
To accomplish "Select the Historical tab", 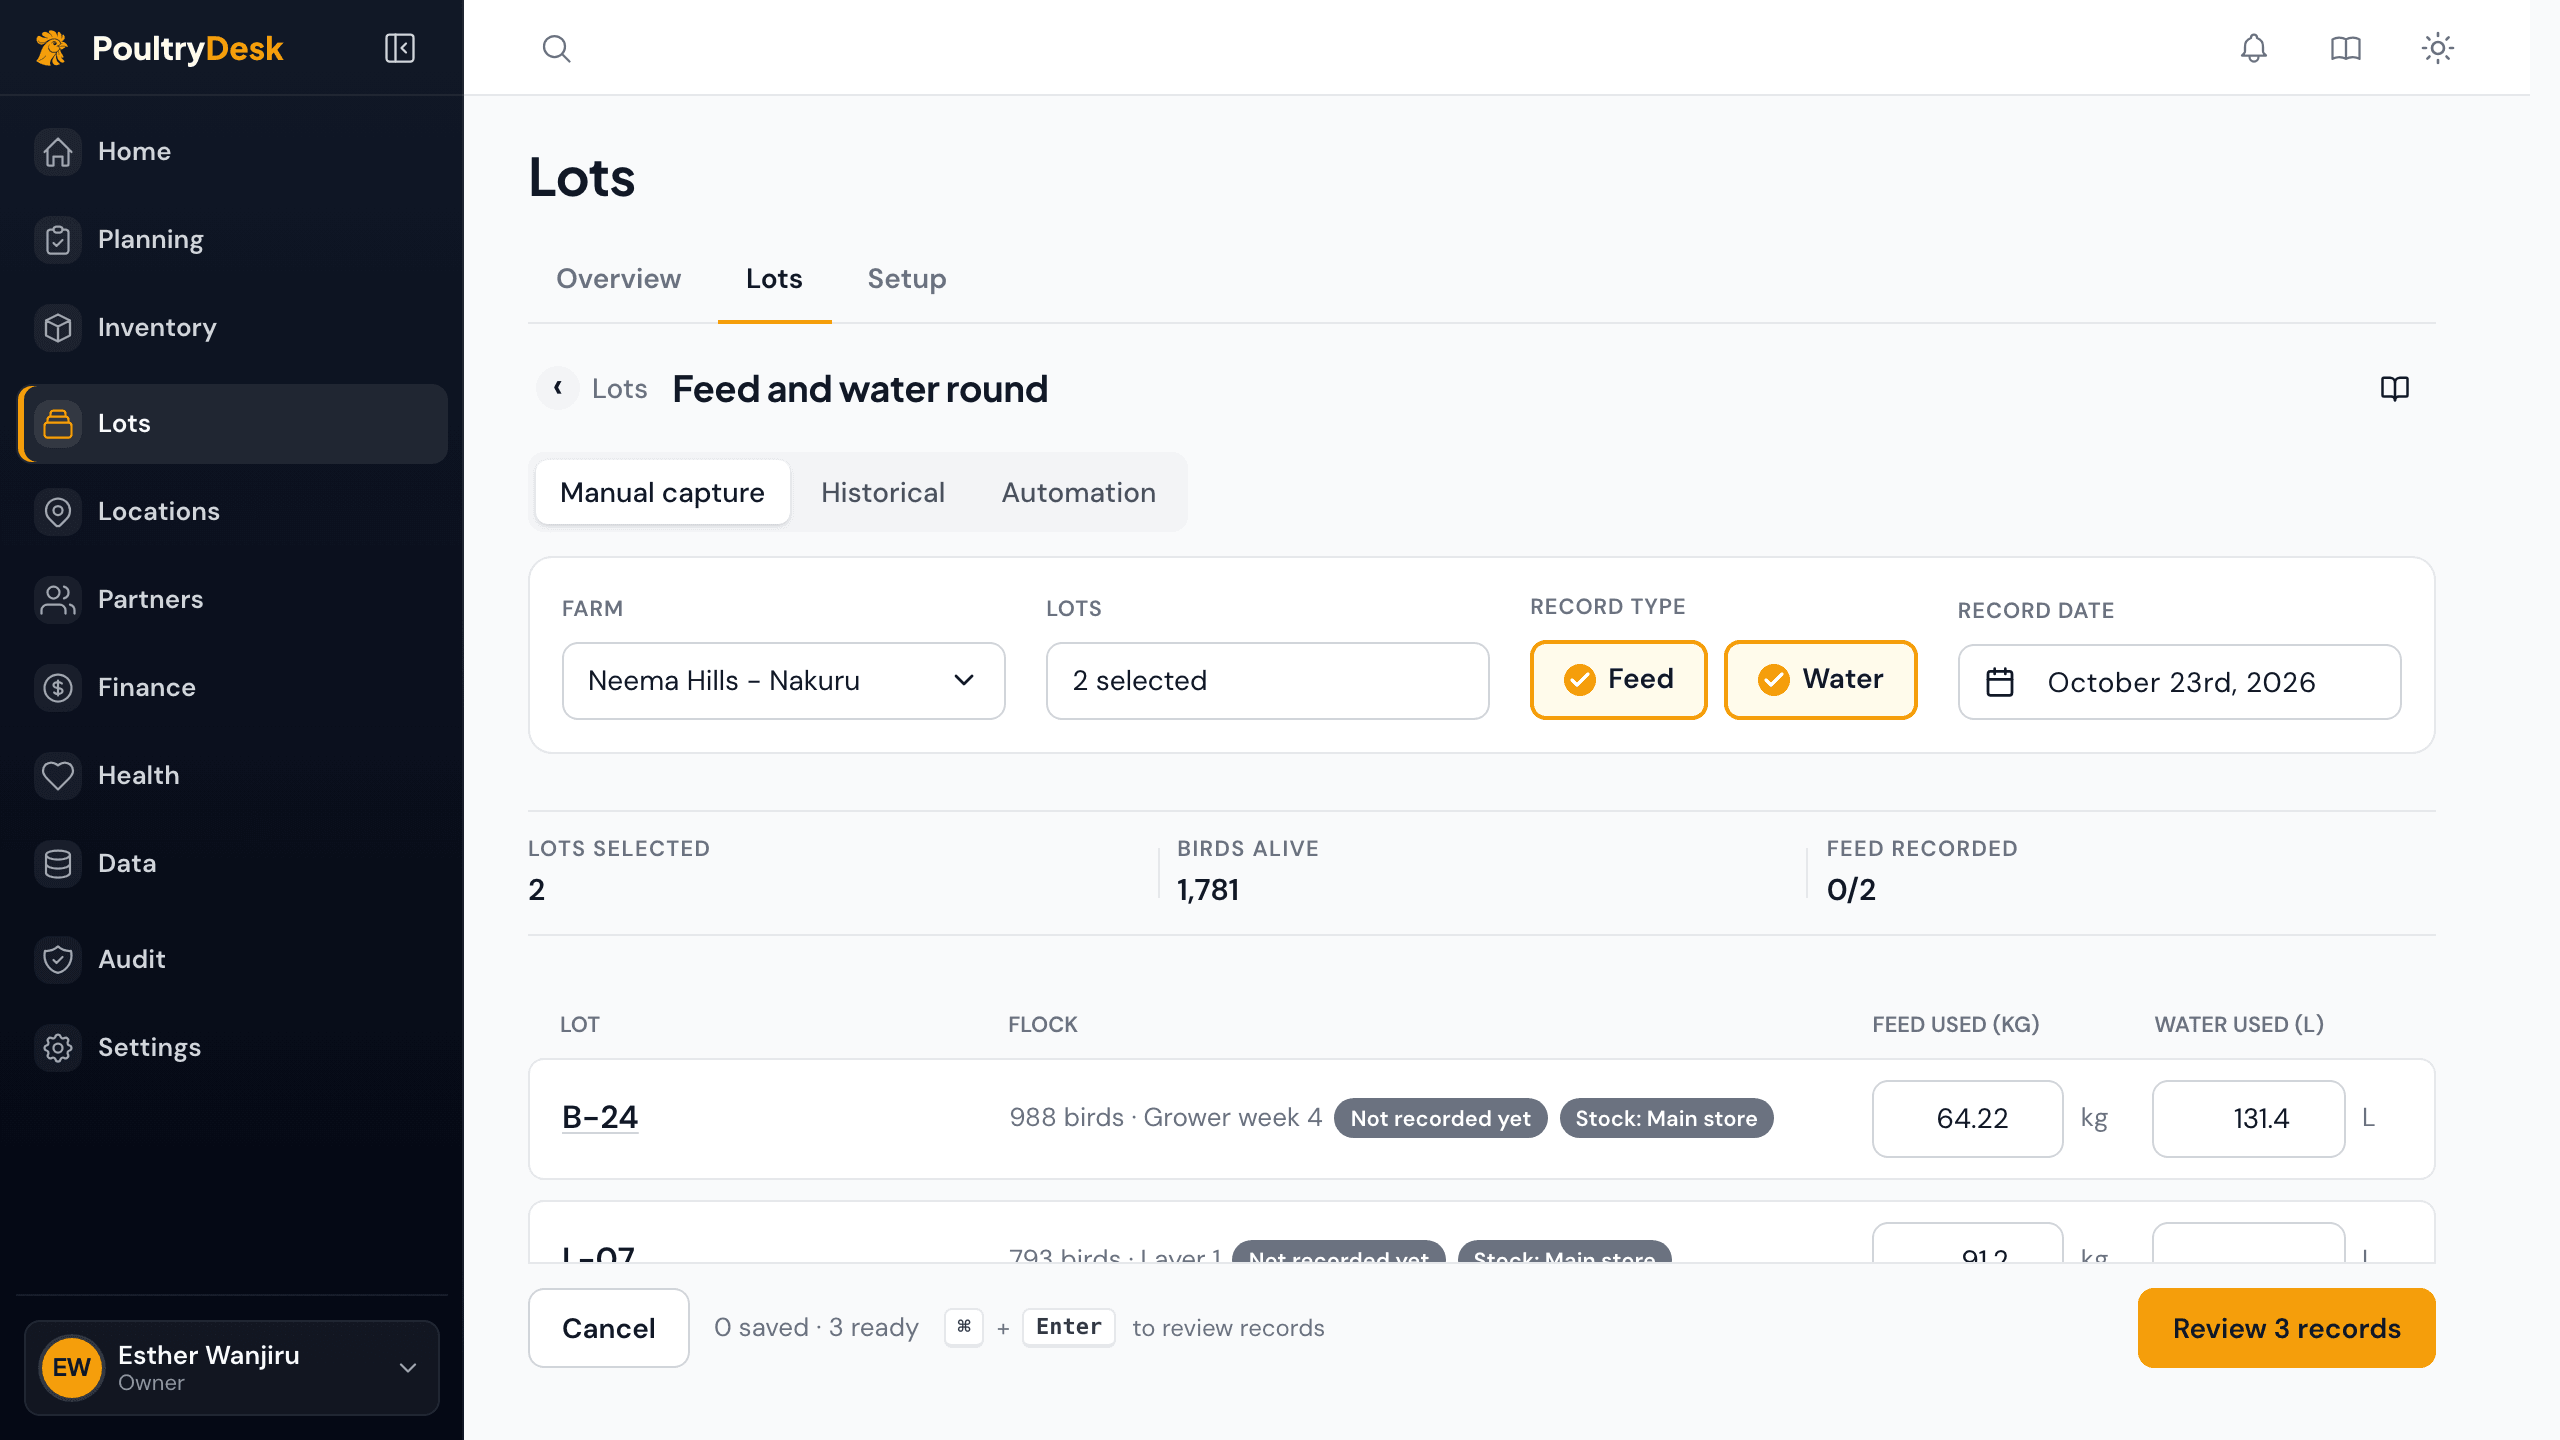I will click(883, 492).
